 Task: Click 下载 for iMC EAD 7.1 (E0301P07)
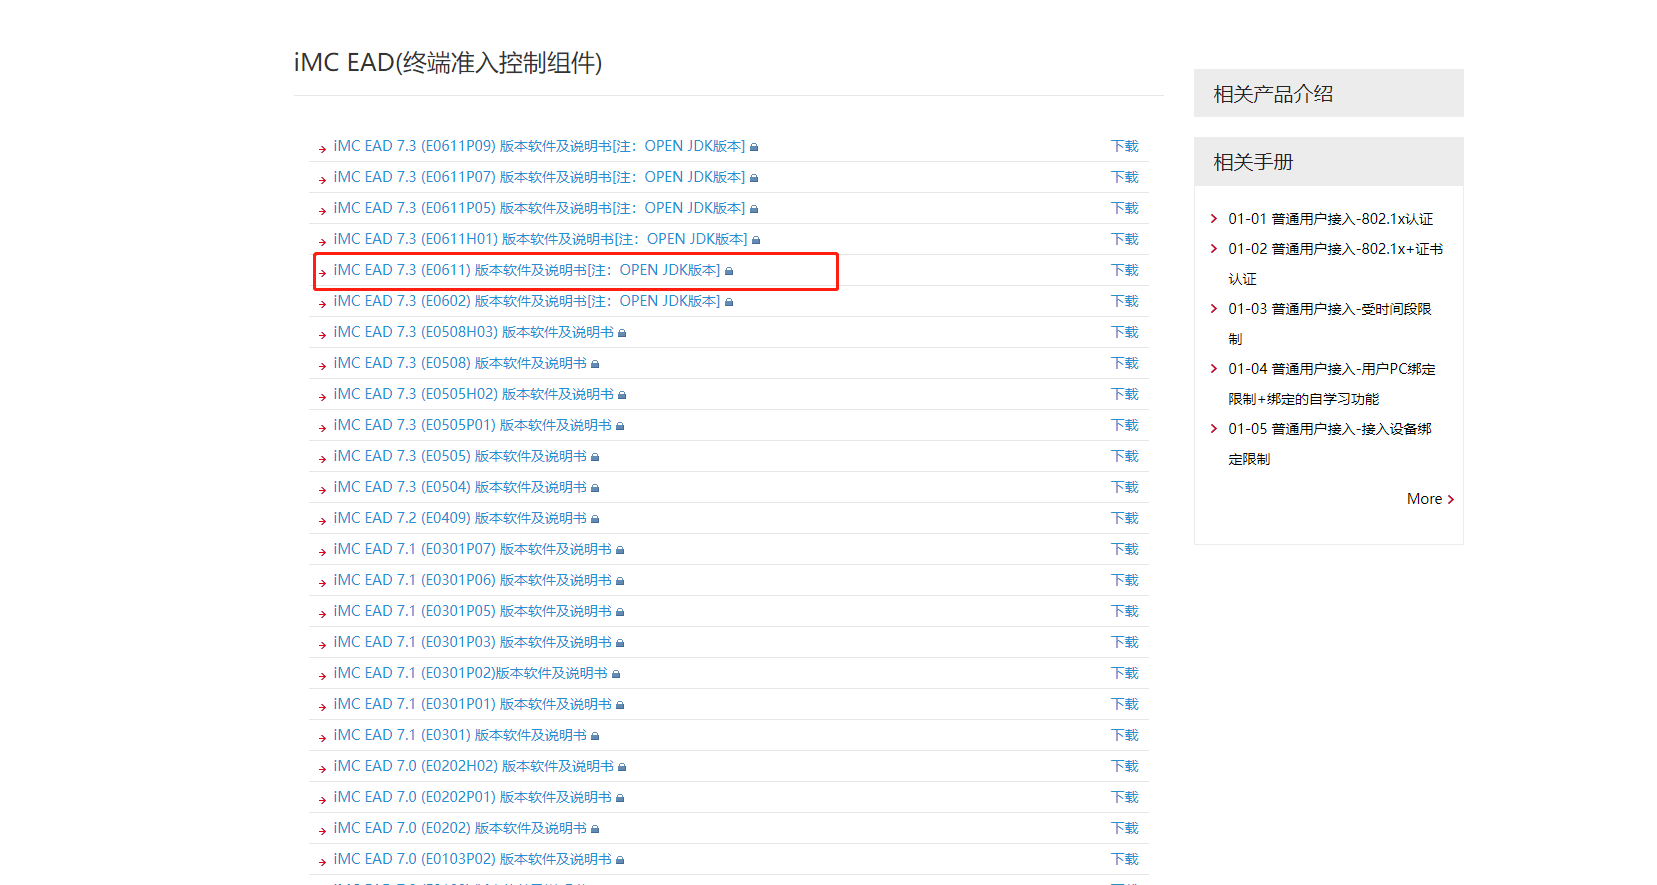click(1125, 549)
